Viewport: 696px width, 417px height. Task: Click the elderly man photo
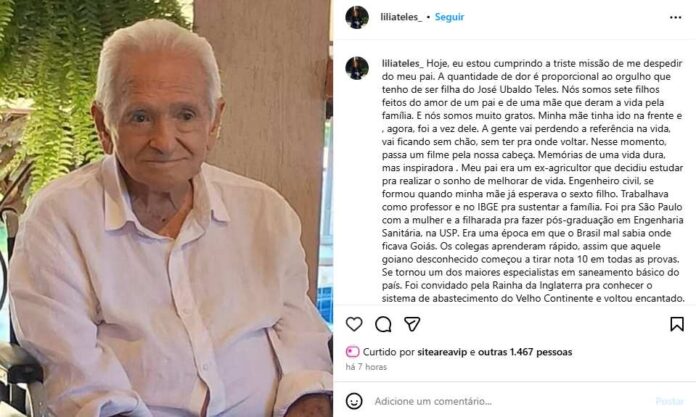tap(166, 208)
